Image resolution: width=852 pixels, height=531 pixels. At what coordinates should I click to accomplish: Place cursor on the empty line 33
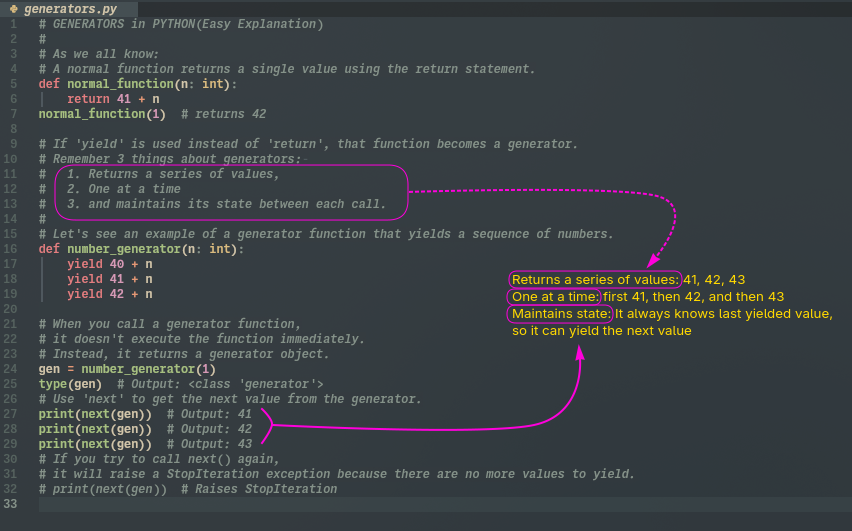tap(300, 504)
